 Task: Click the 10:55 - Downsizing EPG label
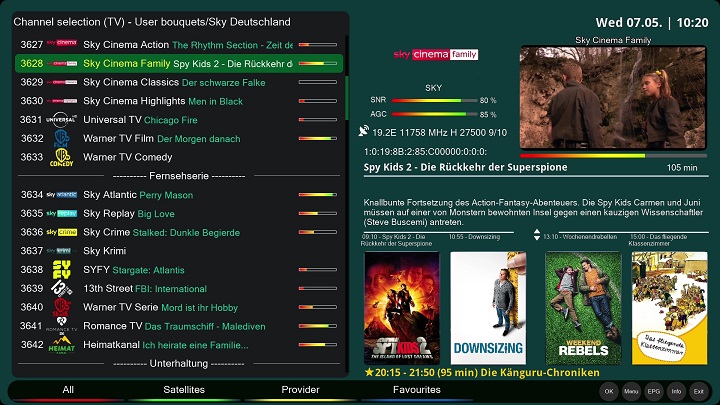tap(474, 237)
